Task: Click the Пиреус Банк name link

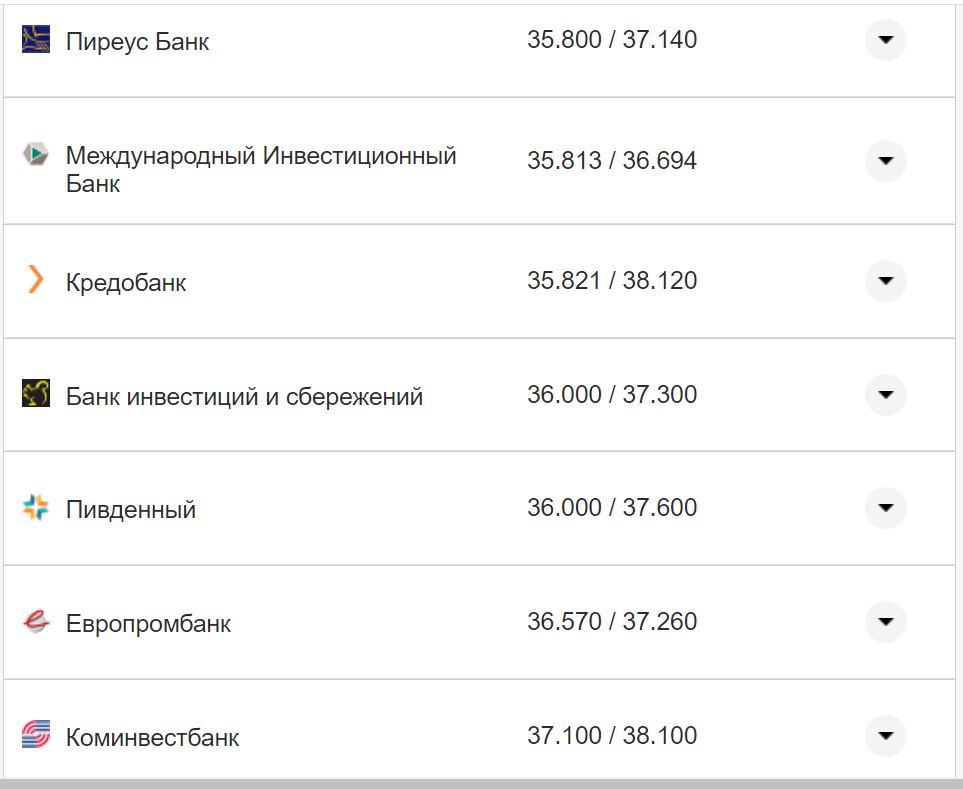Action: point(136,41)
